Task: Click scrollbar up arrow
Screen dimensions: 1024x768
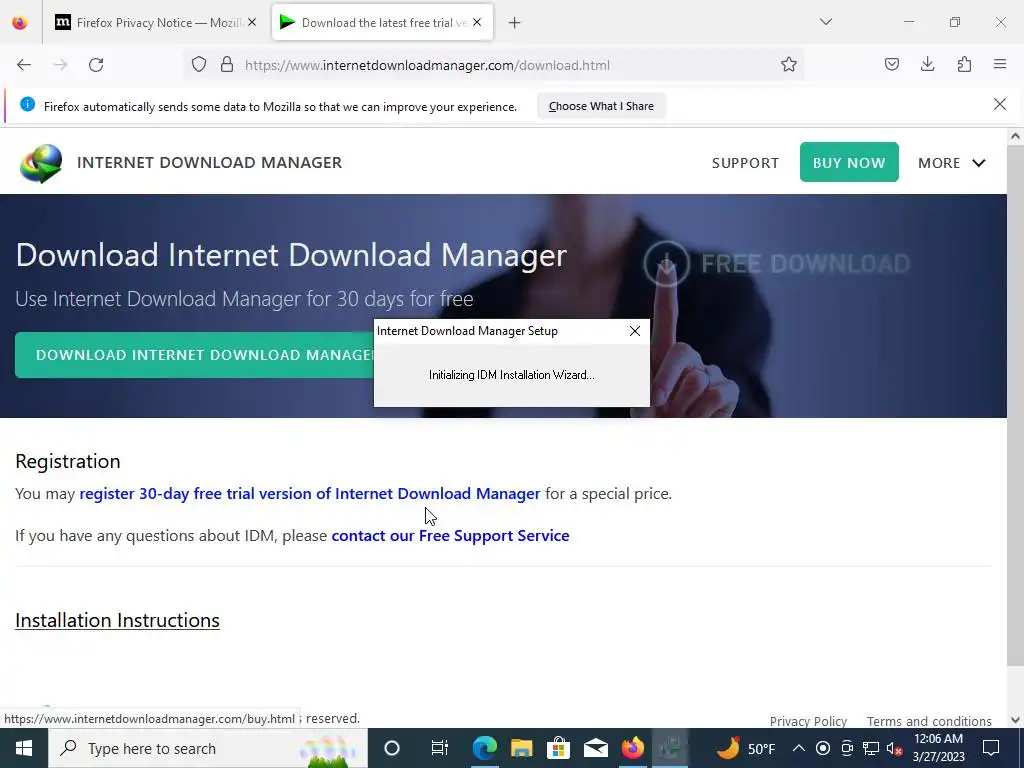Action: (1015, 136)
